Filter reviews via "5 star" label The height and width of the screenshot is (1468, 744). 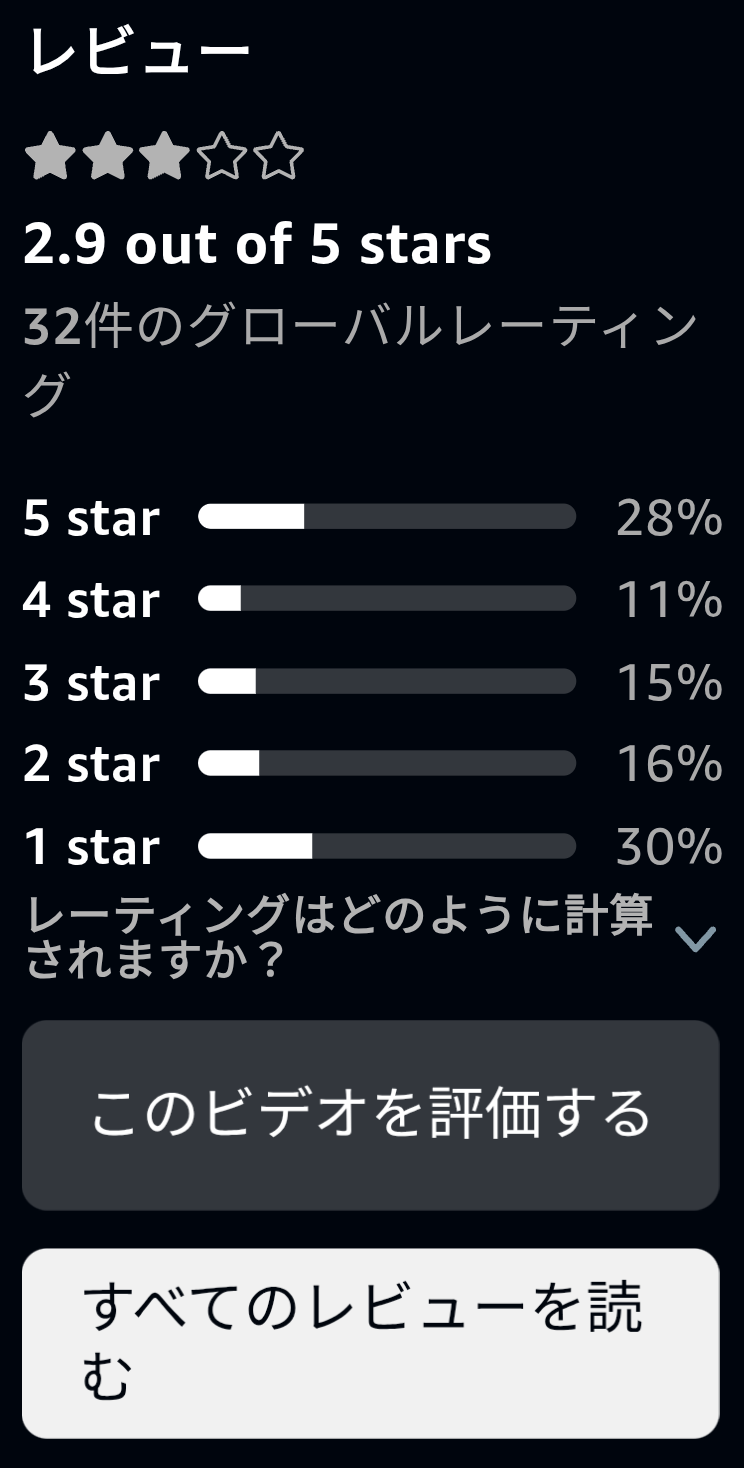(x=91, y=518)
